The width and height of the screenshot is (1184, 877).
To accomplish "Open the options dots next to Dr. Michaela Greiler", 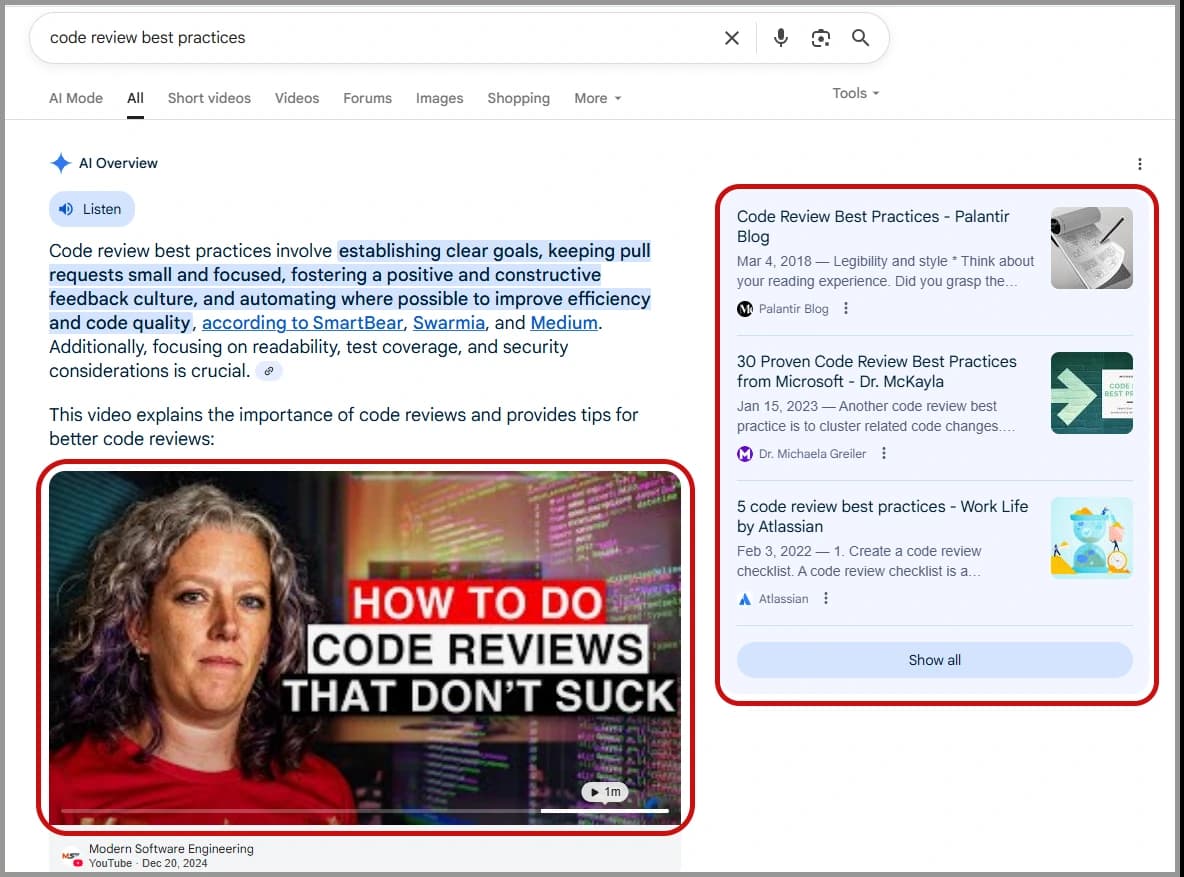I will point(883,453).
